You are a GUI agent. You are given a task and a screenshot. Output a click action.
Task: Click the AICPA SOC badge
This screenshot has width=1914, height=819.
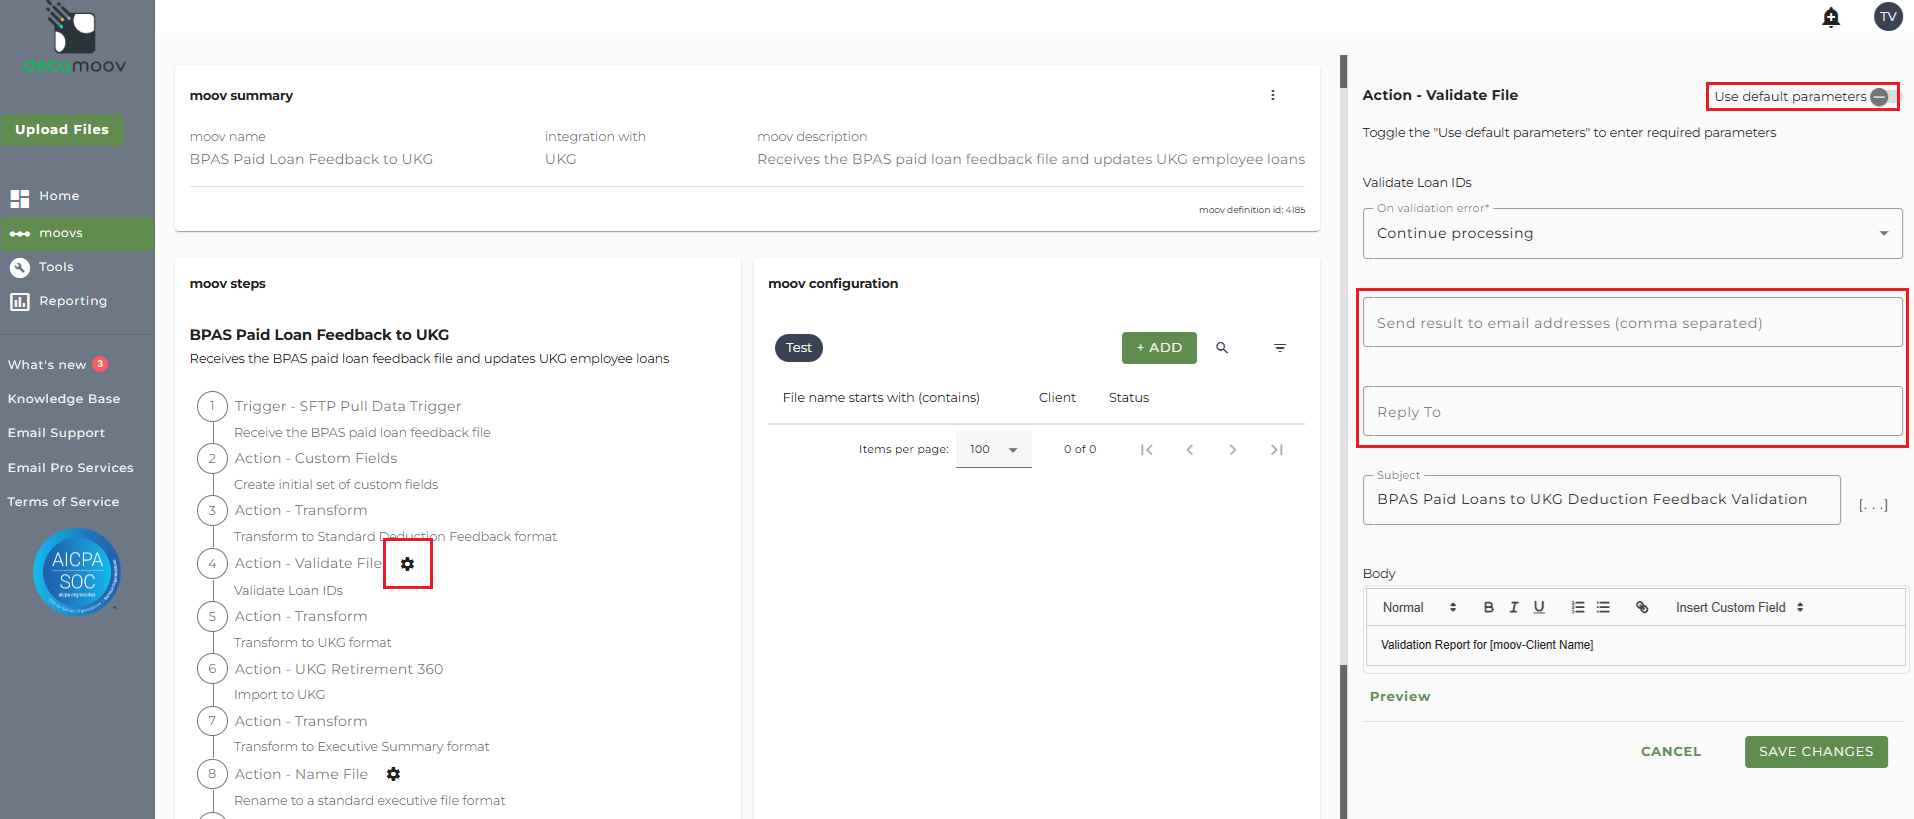pyautogui.click(x=77, y=571)
